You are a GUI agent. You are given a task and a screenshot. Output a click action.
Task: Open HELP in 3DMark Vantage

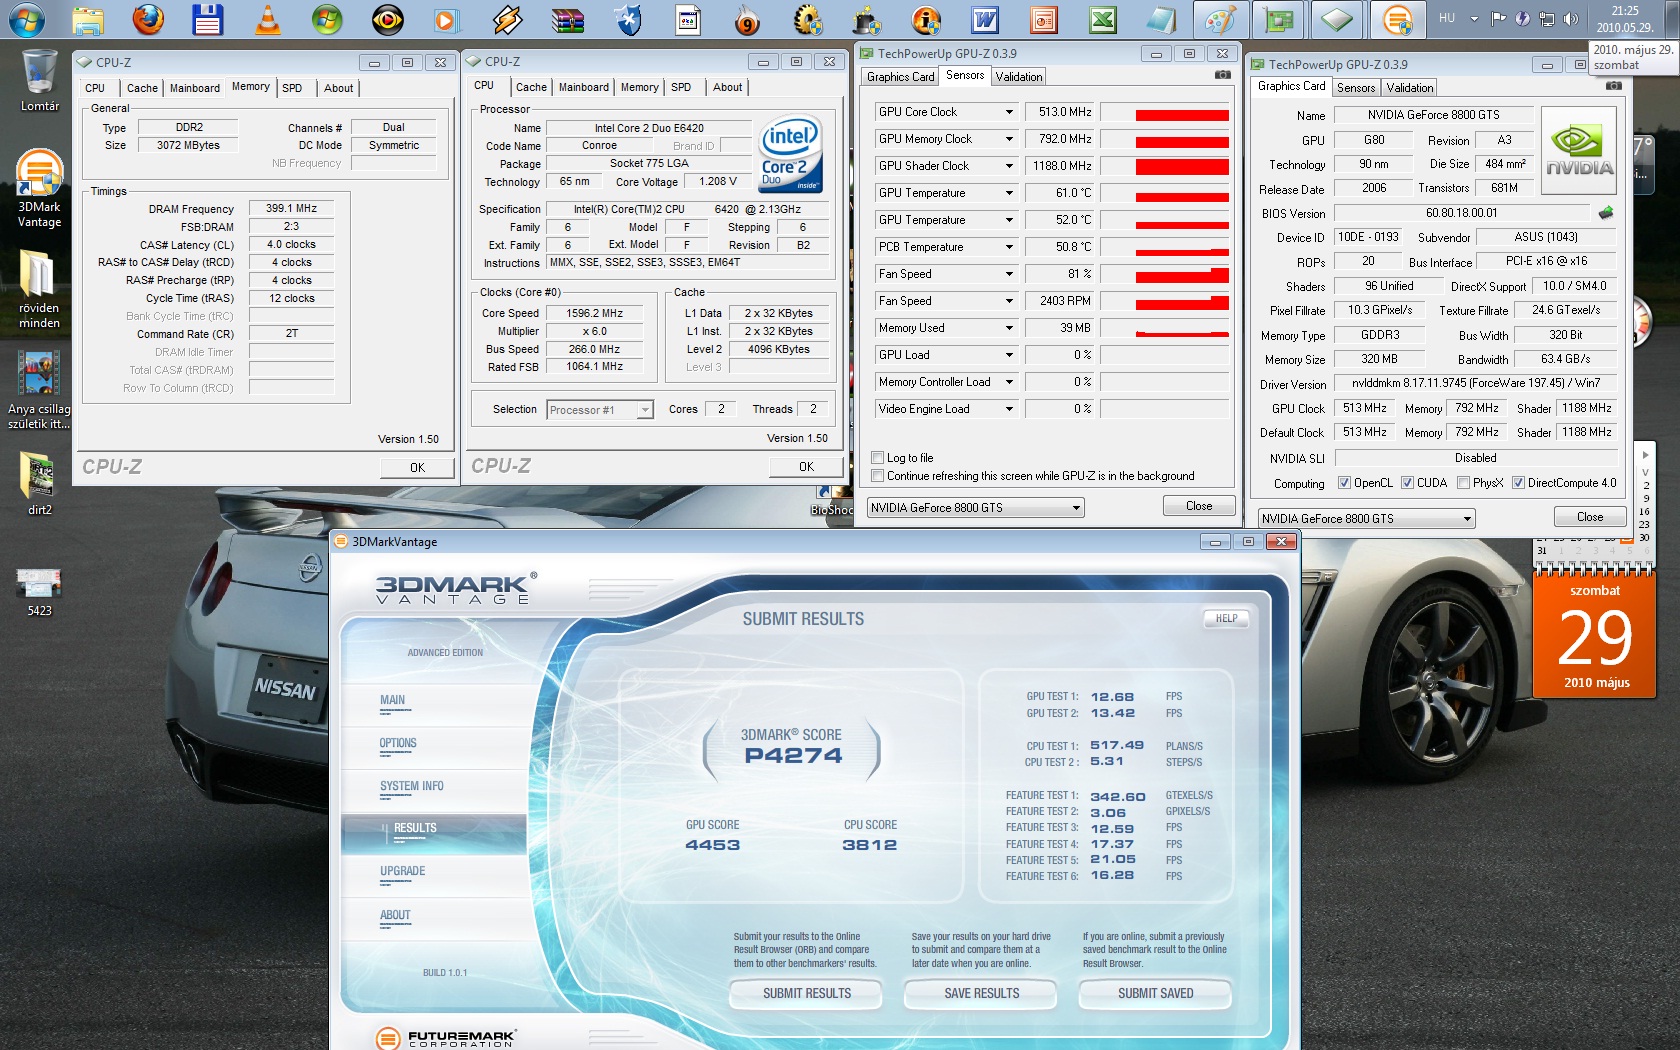(1227, 619)
